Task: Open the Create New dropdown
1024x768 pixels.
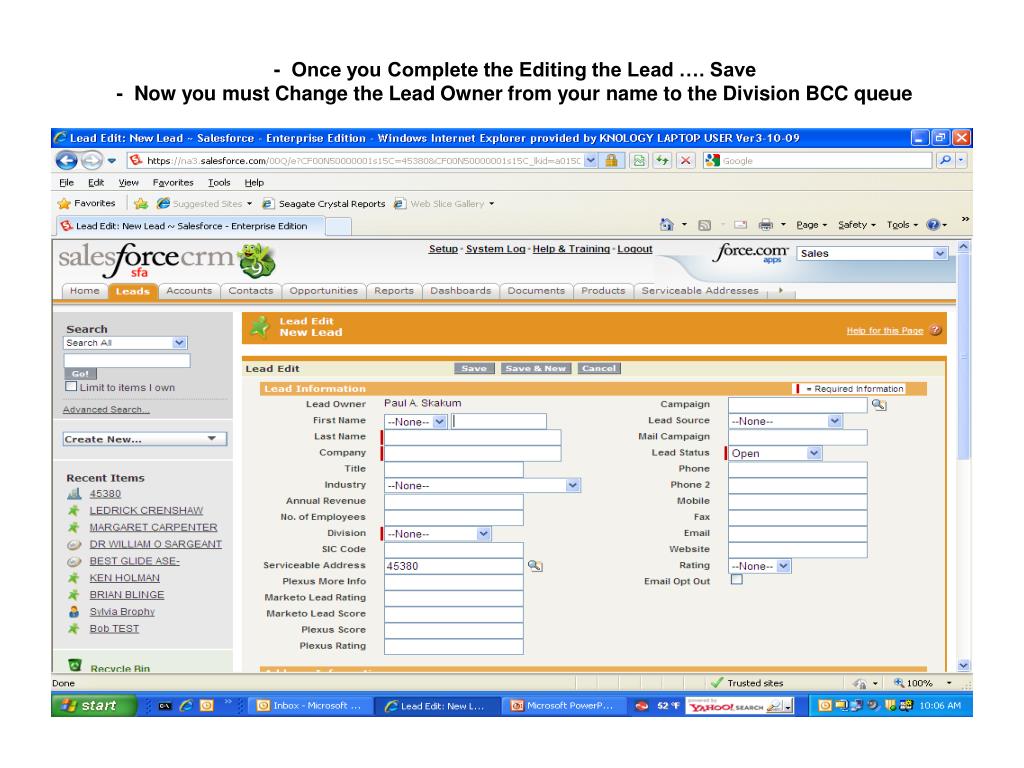Action: (145, 439)
